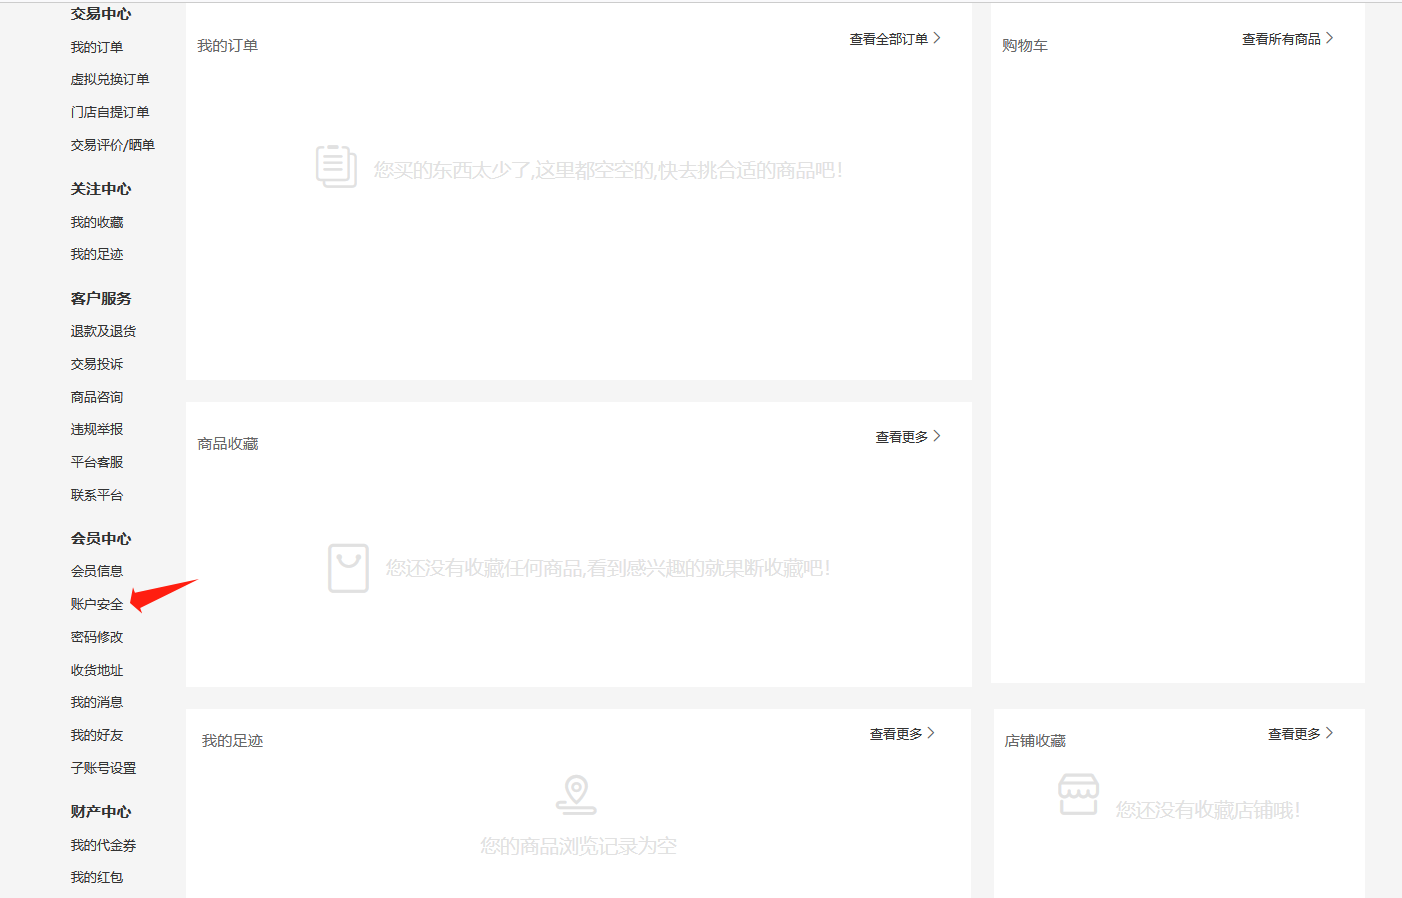Select 账户安全 in the sidebar
Viewport: 1402px width, 898px height.
tap(97, 604)
